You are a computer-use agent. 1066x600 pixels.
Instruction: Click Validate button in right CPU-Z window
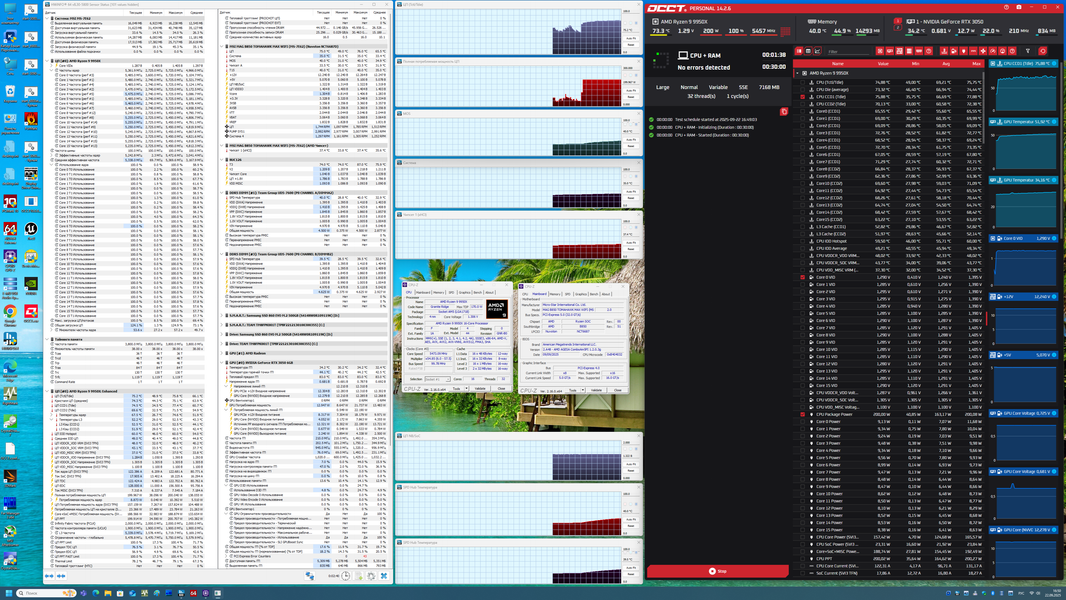coord(596,390)
